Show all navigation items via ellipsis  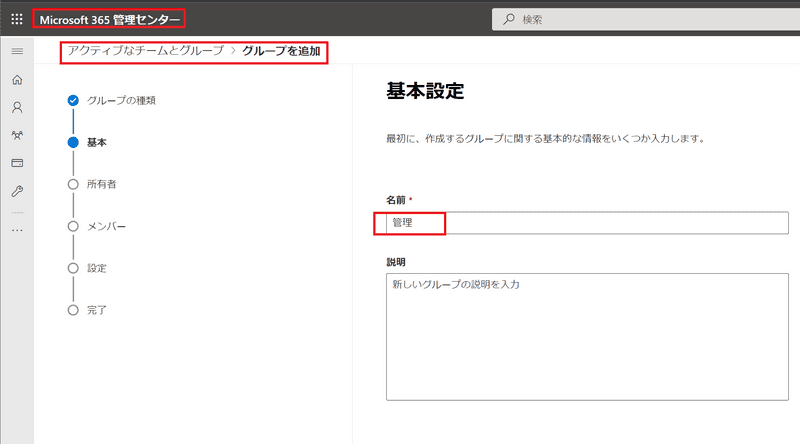[16, 230]
